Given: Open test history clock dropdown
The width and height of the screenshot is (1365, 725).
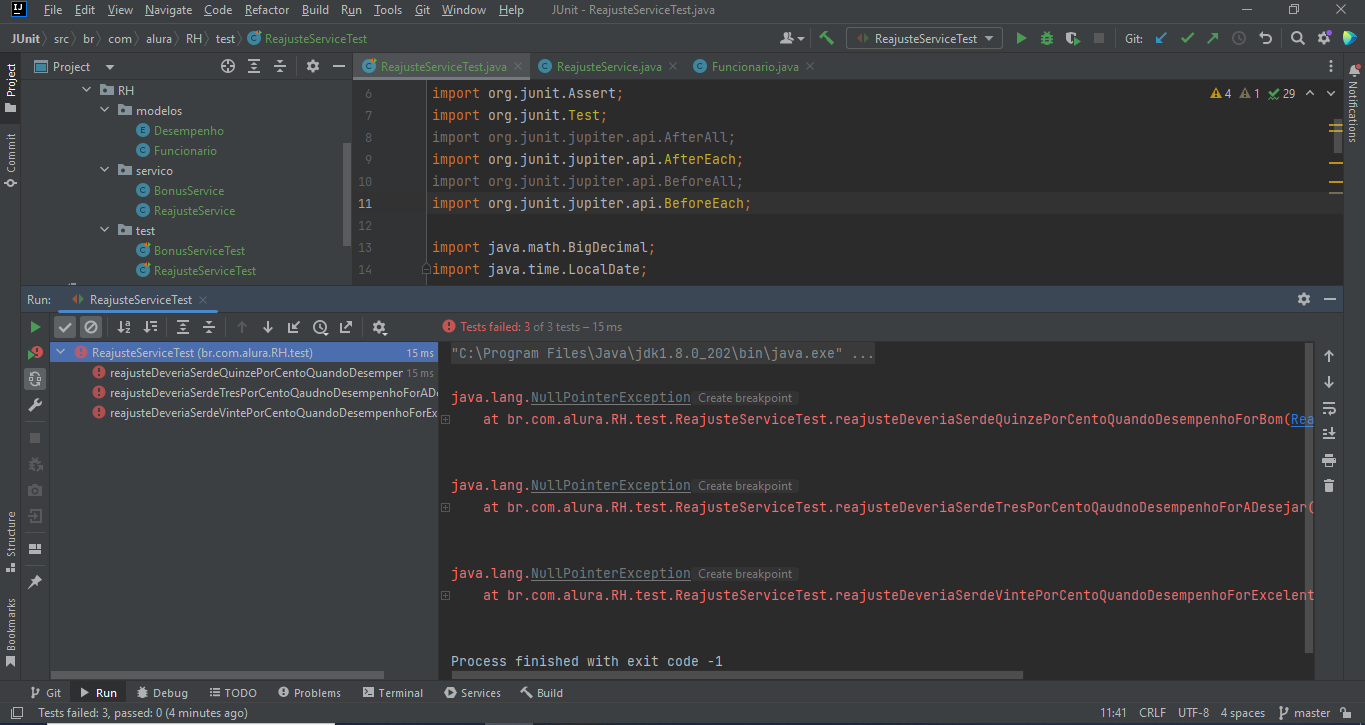Looking at the screenshot, I should pos(320,327).
